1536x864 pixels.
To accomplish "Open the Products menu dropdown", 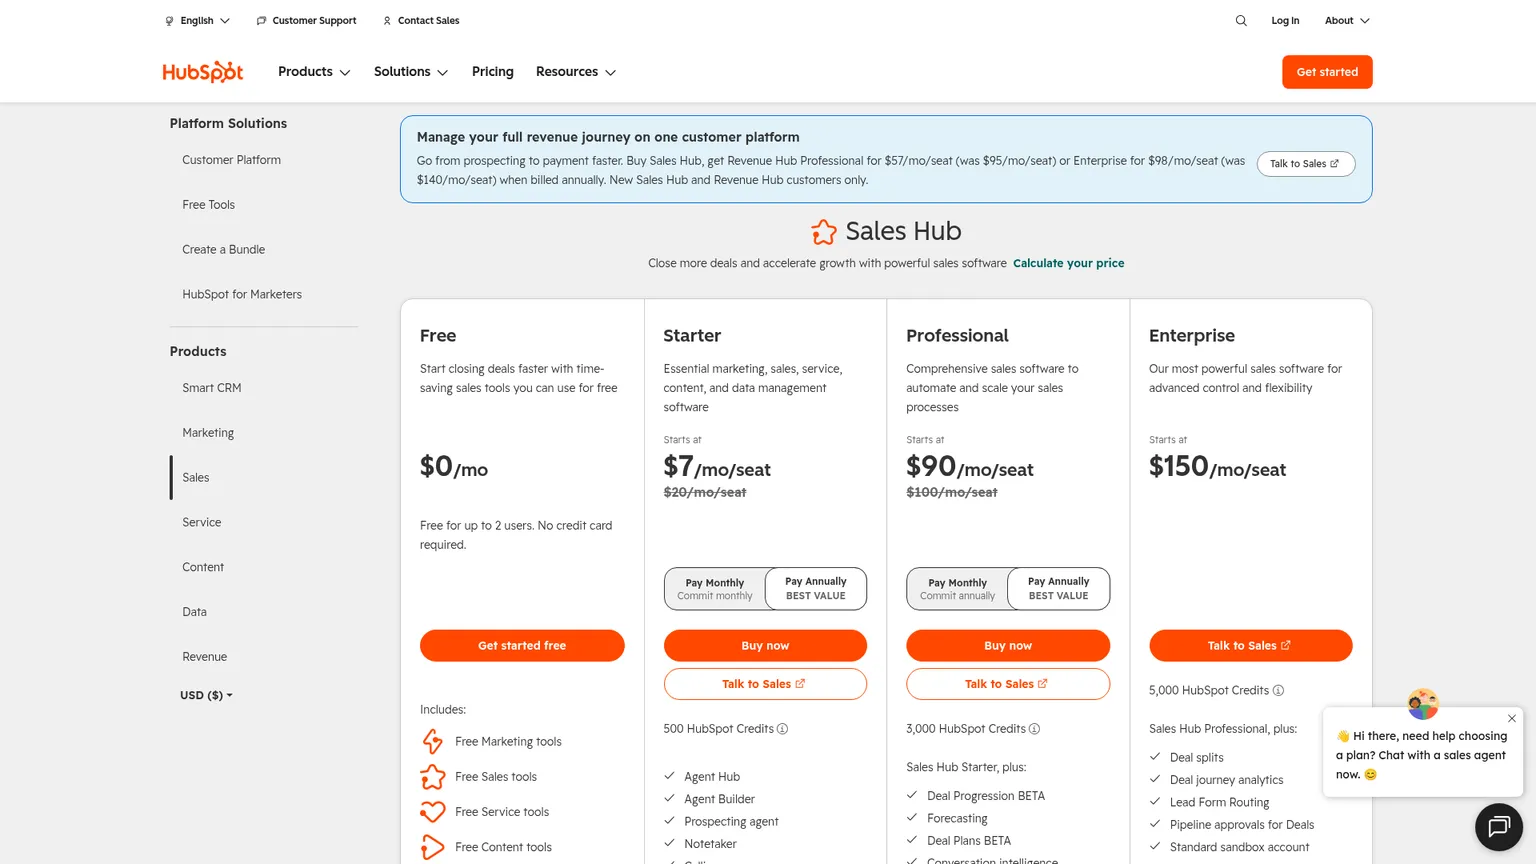I will (x=314, y=72).
